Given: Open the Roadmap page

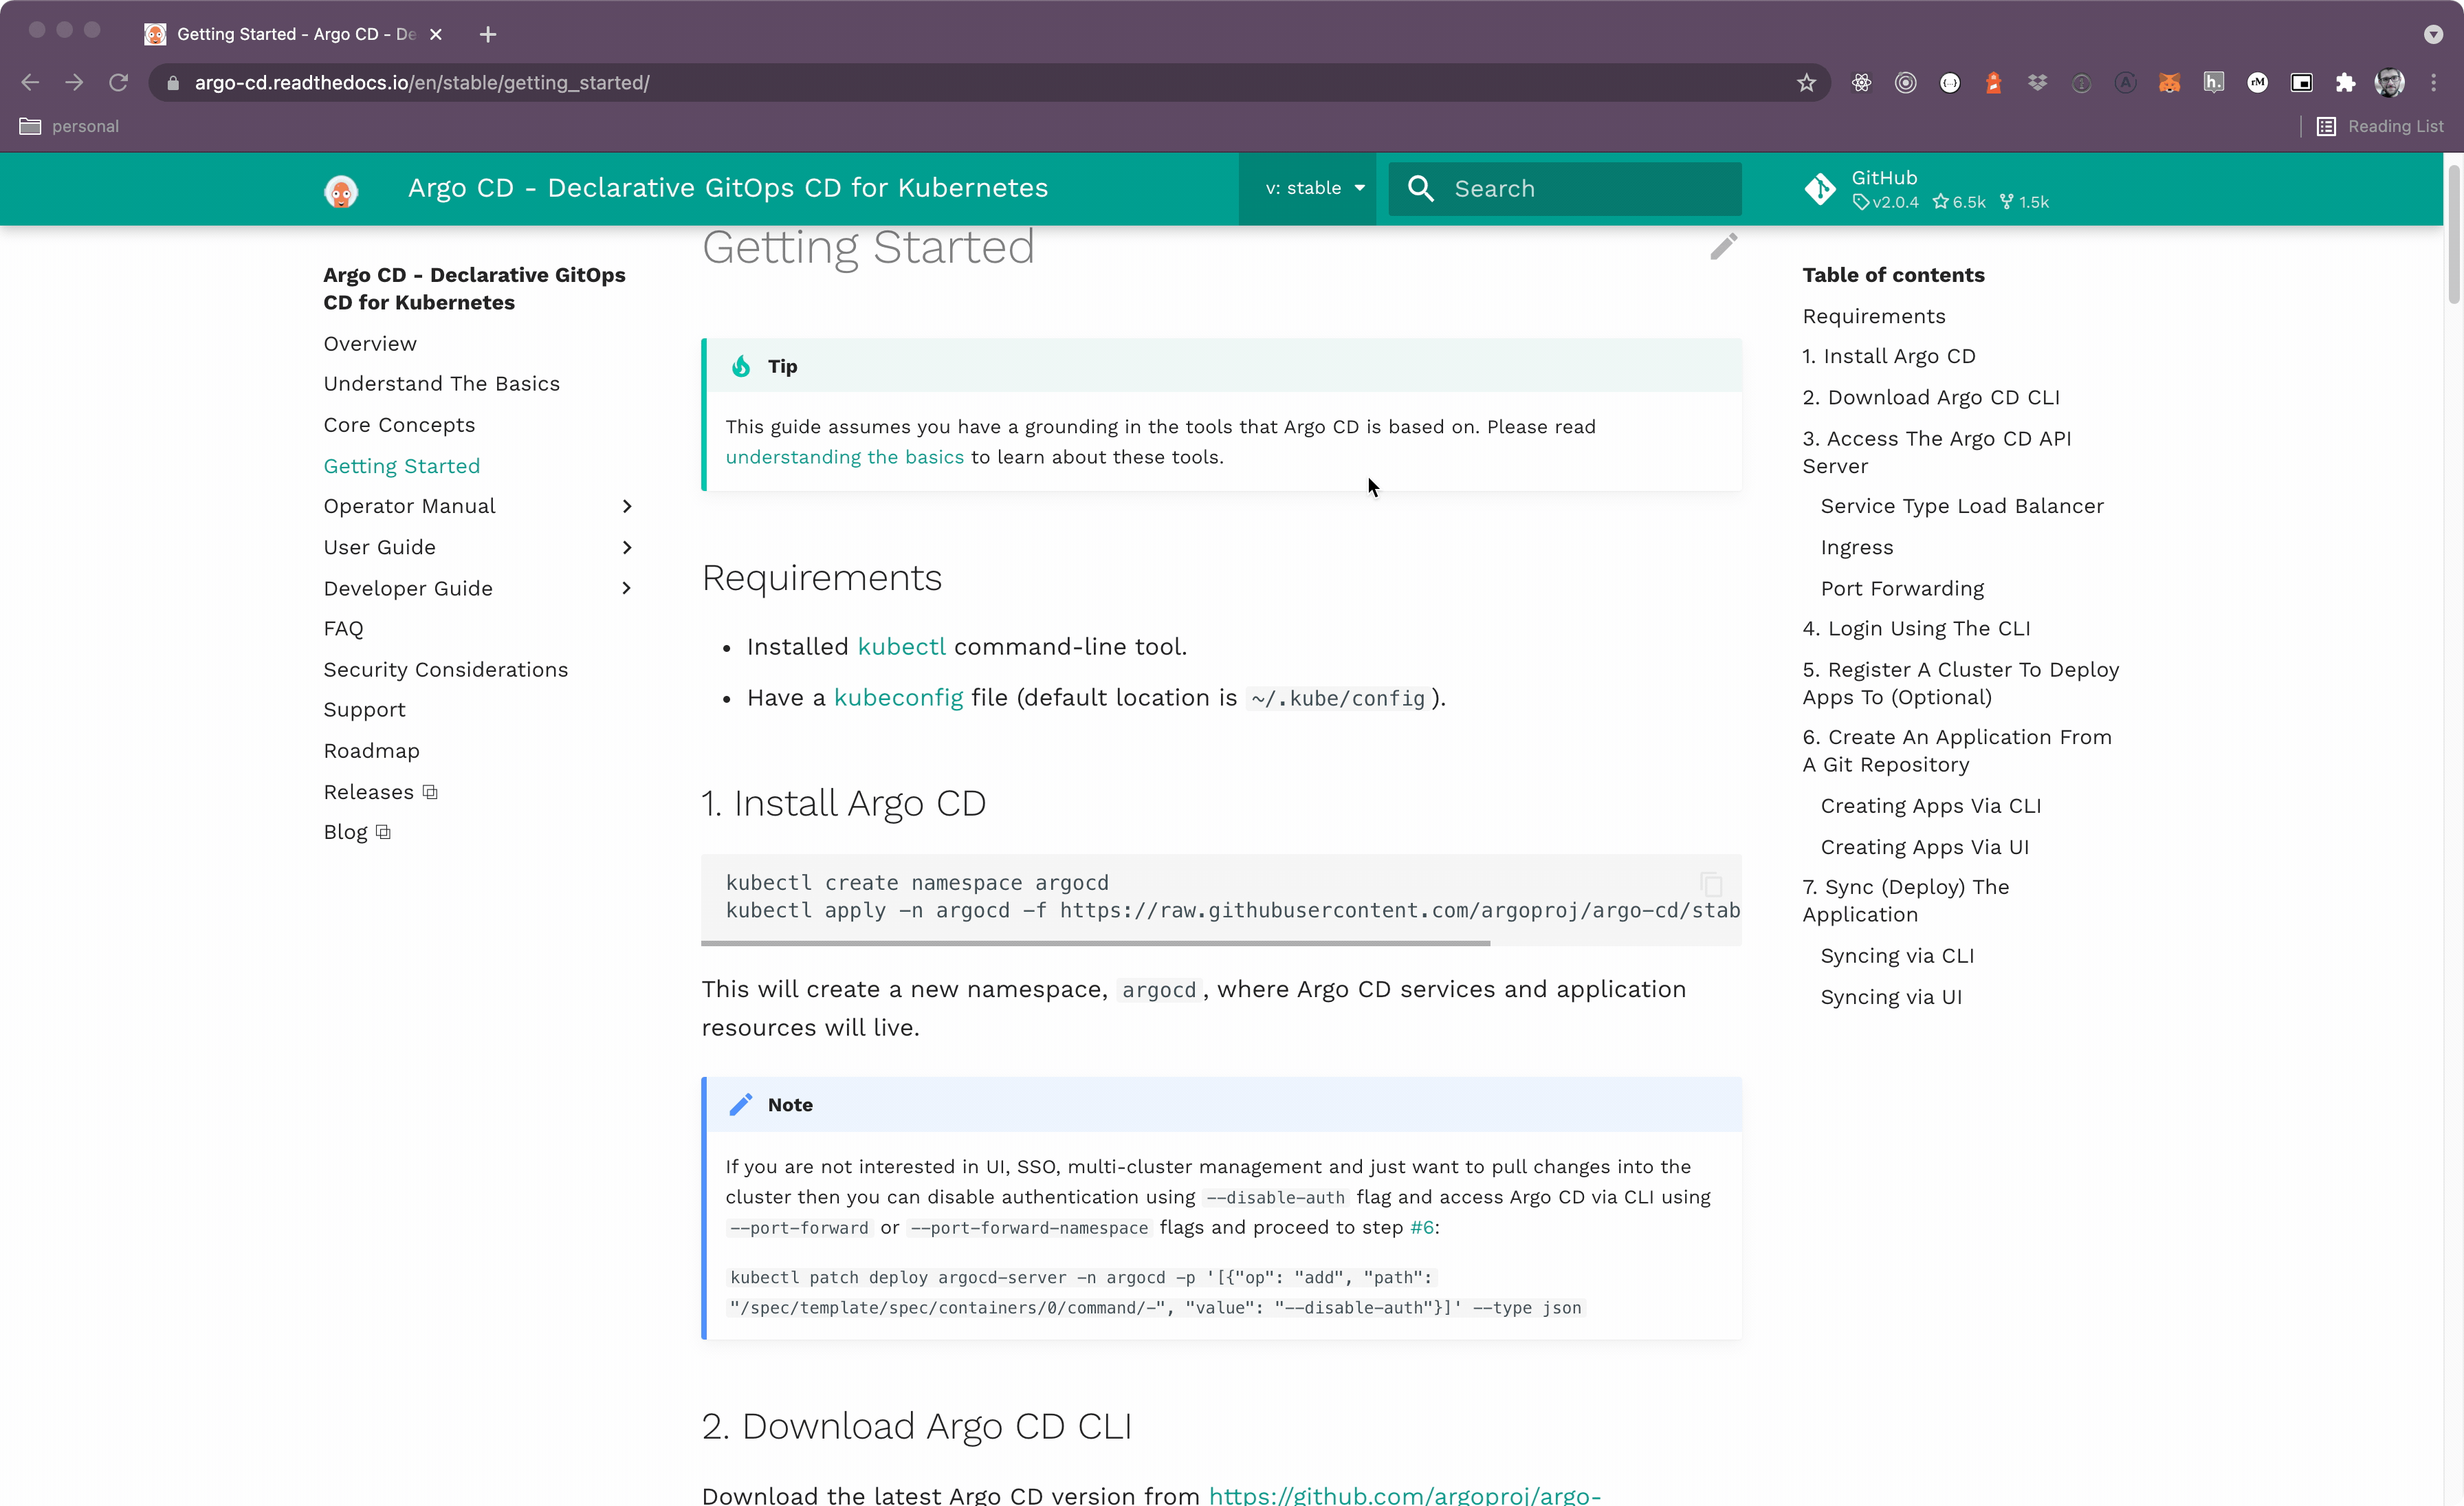Looking at the screenshot, I should point(371,751).
